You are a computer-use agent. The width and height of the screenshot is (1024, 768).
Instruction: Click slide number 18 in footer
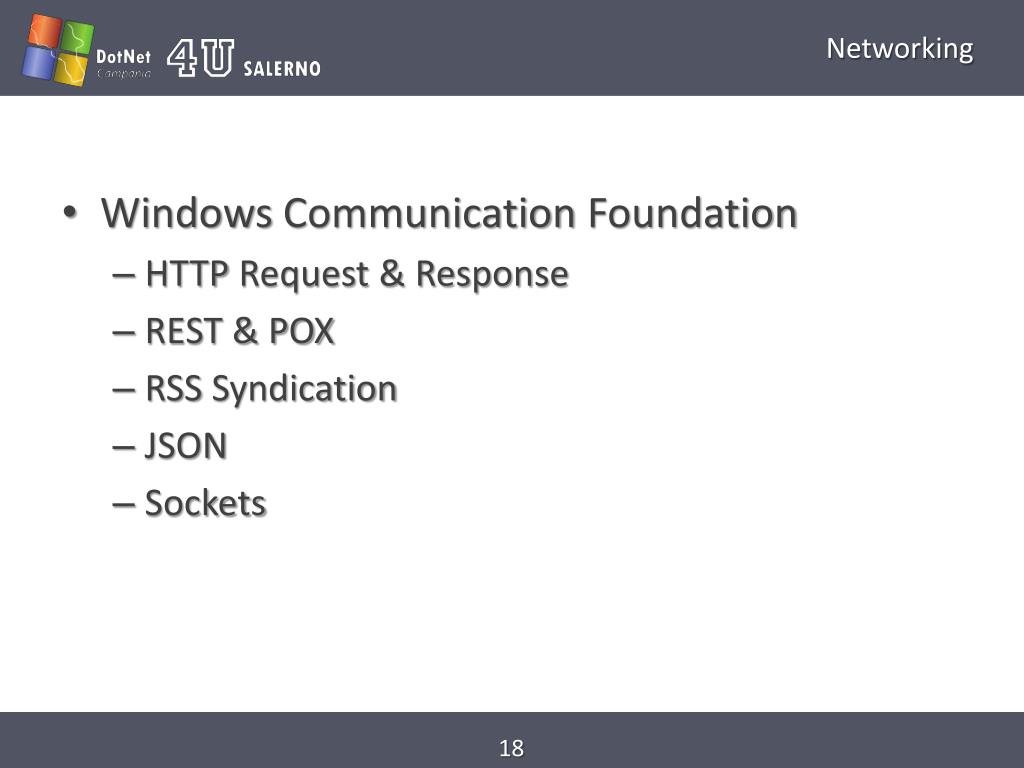[511, 748]
